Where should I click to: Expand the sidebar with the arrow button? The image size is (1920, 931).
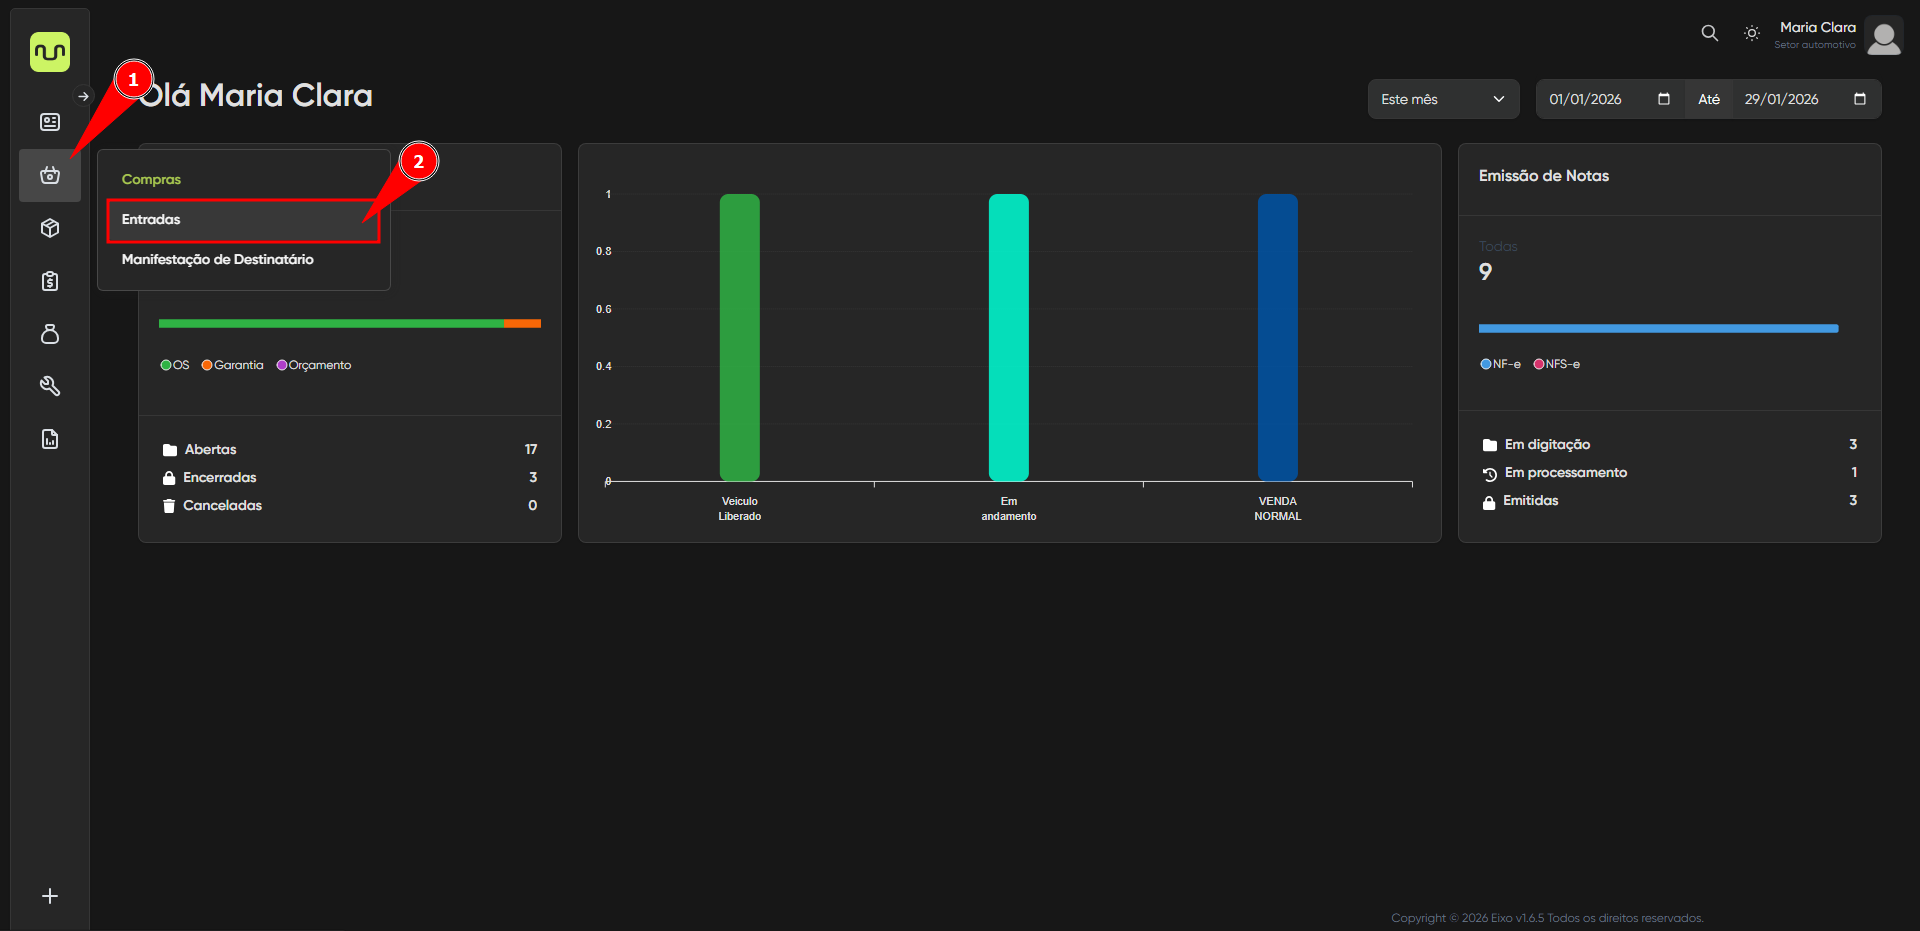point(84,97)
